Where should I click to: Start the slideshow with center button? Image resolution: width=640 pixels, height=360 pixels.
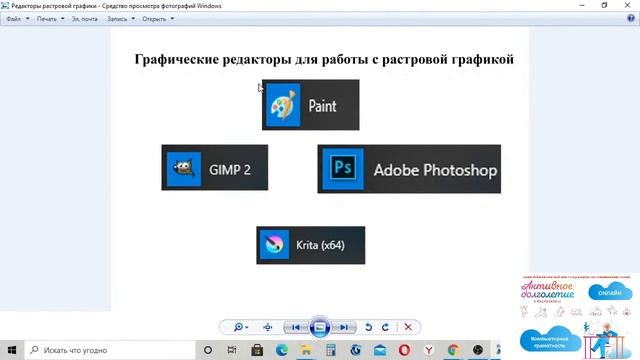click(320, 327)
